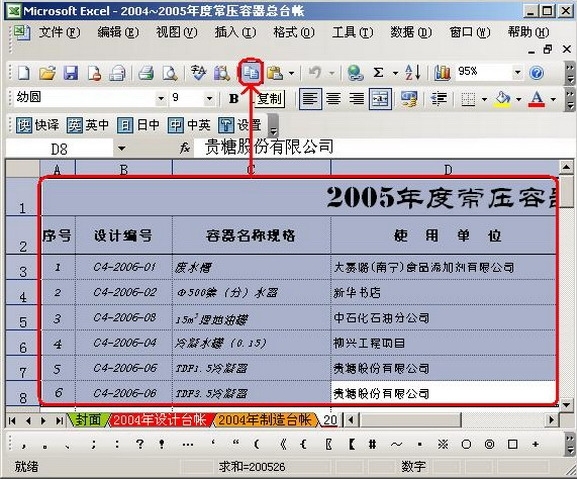Click the Name Box showing D8
Screen dimensions: 577x479
(59, 149)
